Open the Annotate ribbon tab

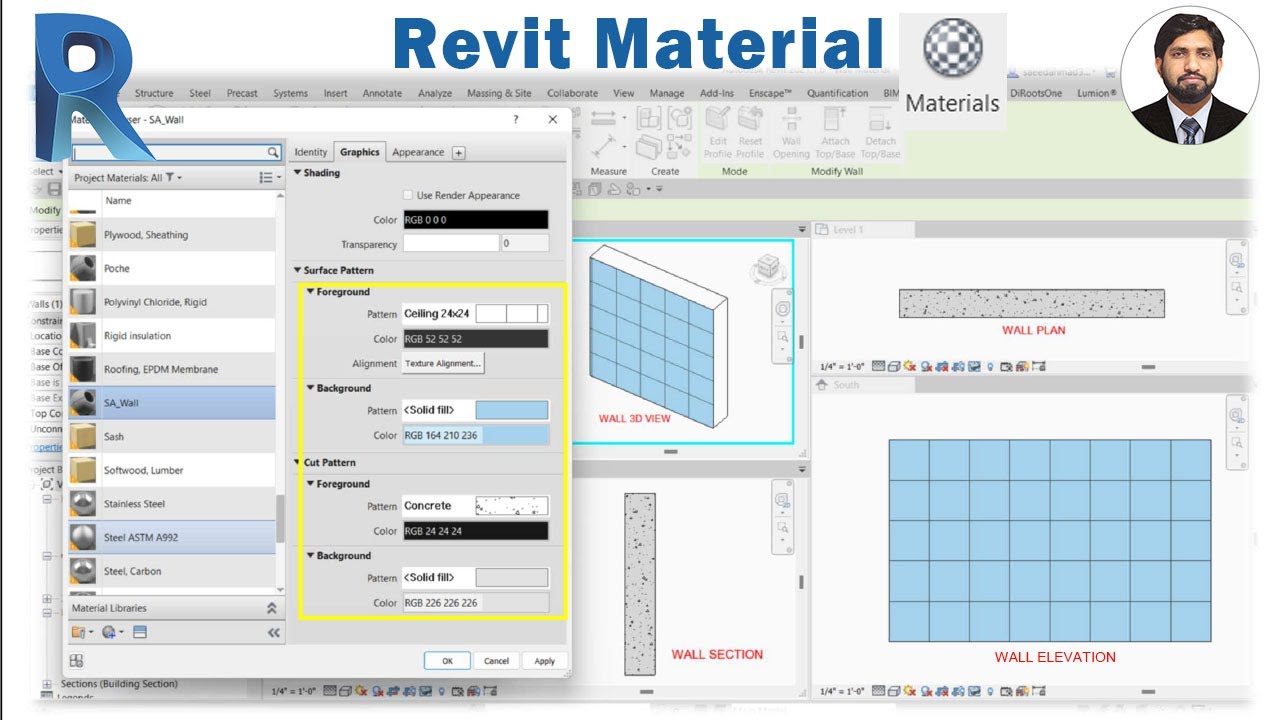tap(382, 93)
